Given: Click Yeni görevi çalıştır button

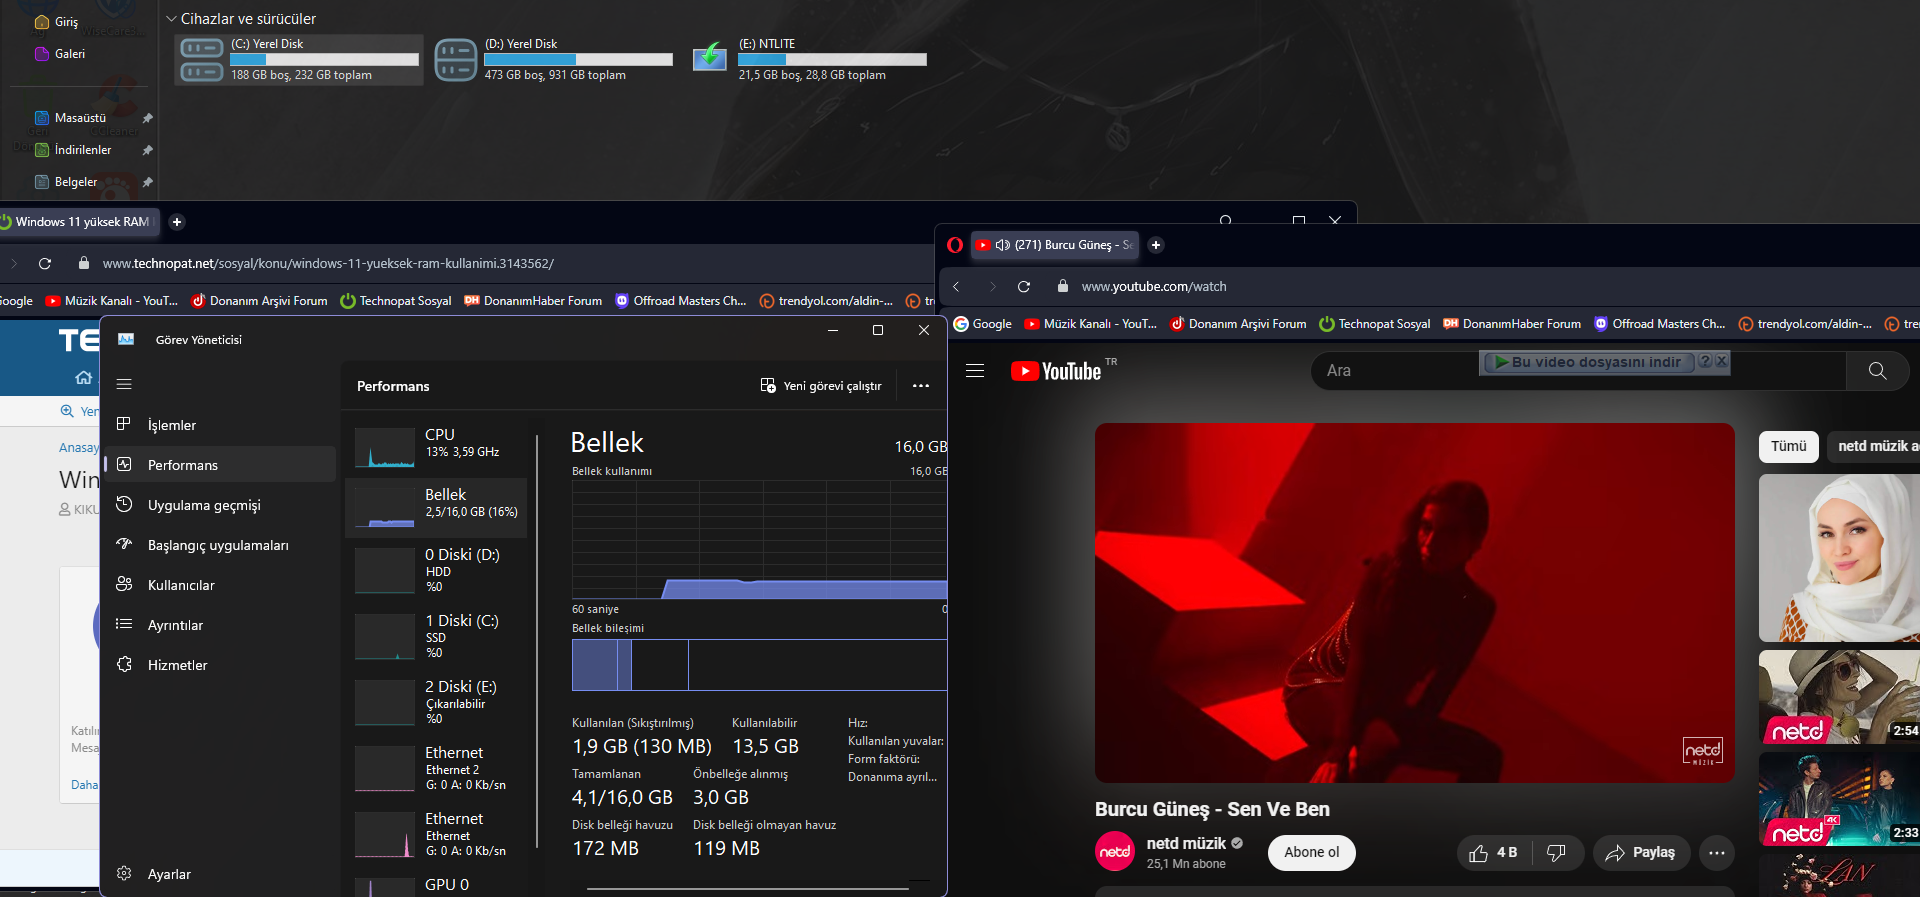Looking at the screenshot, I should 821,386.
